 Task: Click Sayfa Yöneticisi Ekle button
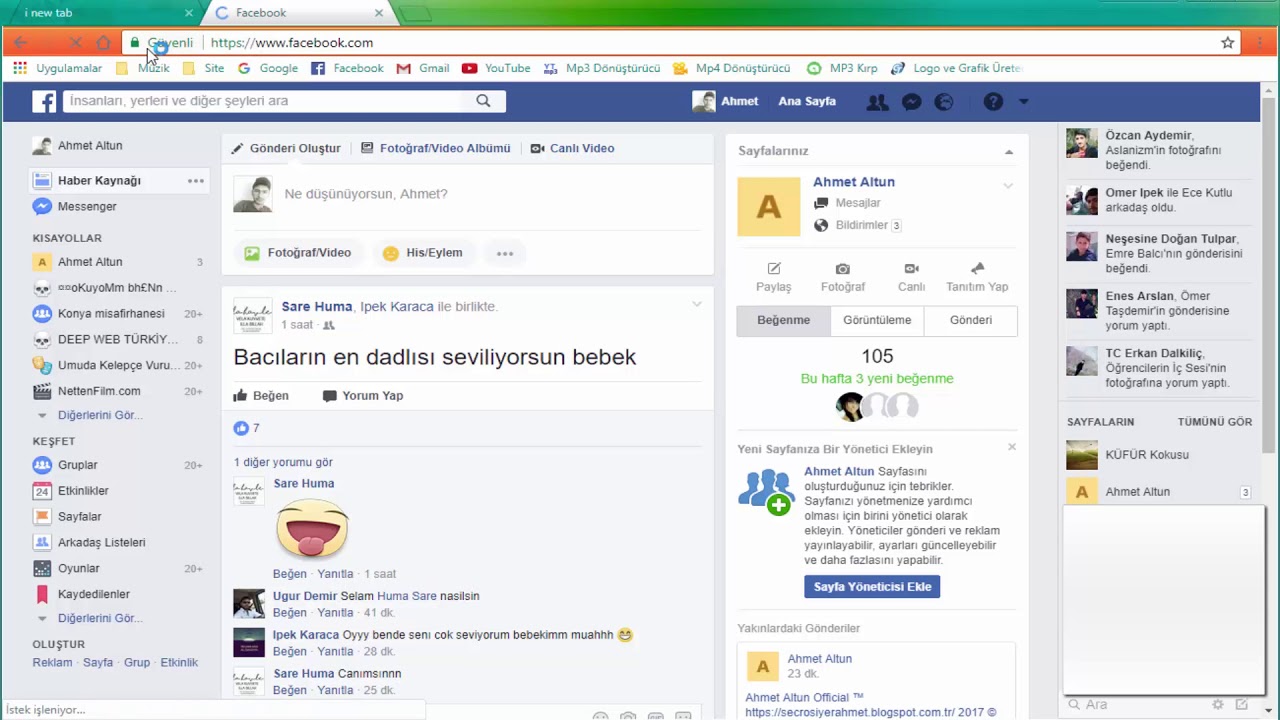pos(872,587)
